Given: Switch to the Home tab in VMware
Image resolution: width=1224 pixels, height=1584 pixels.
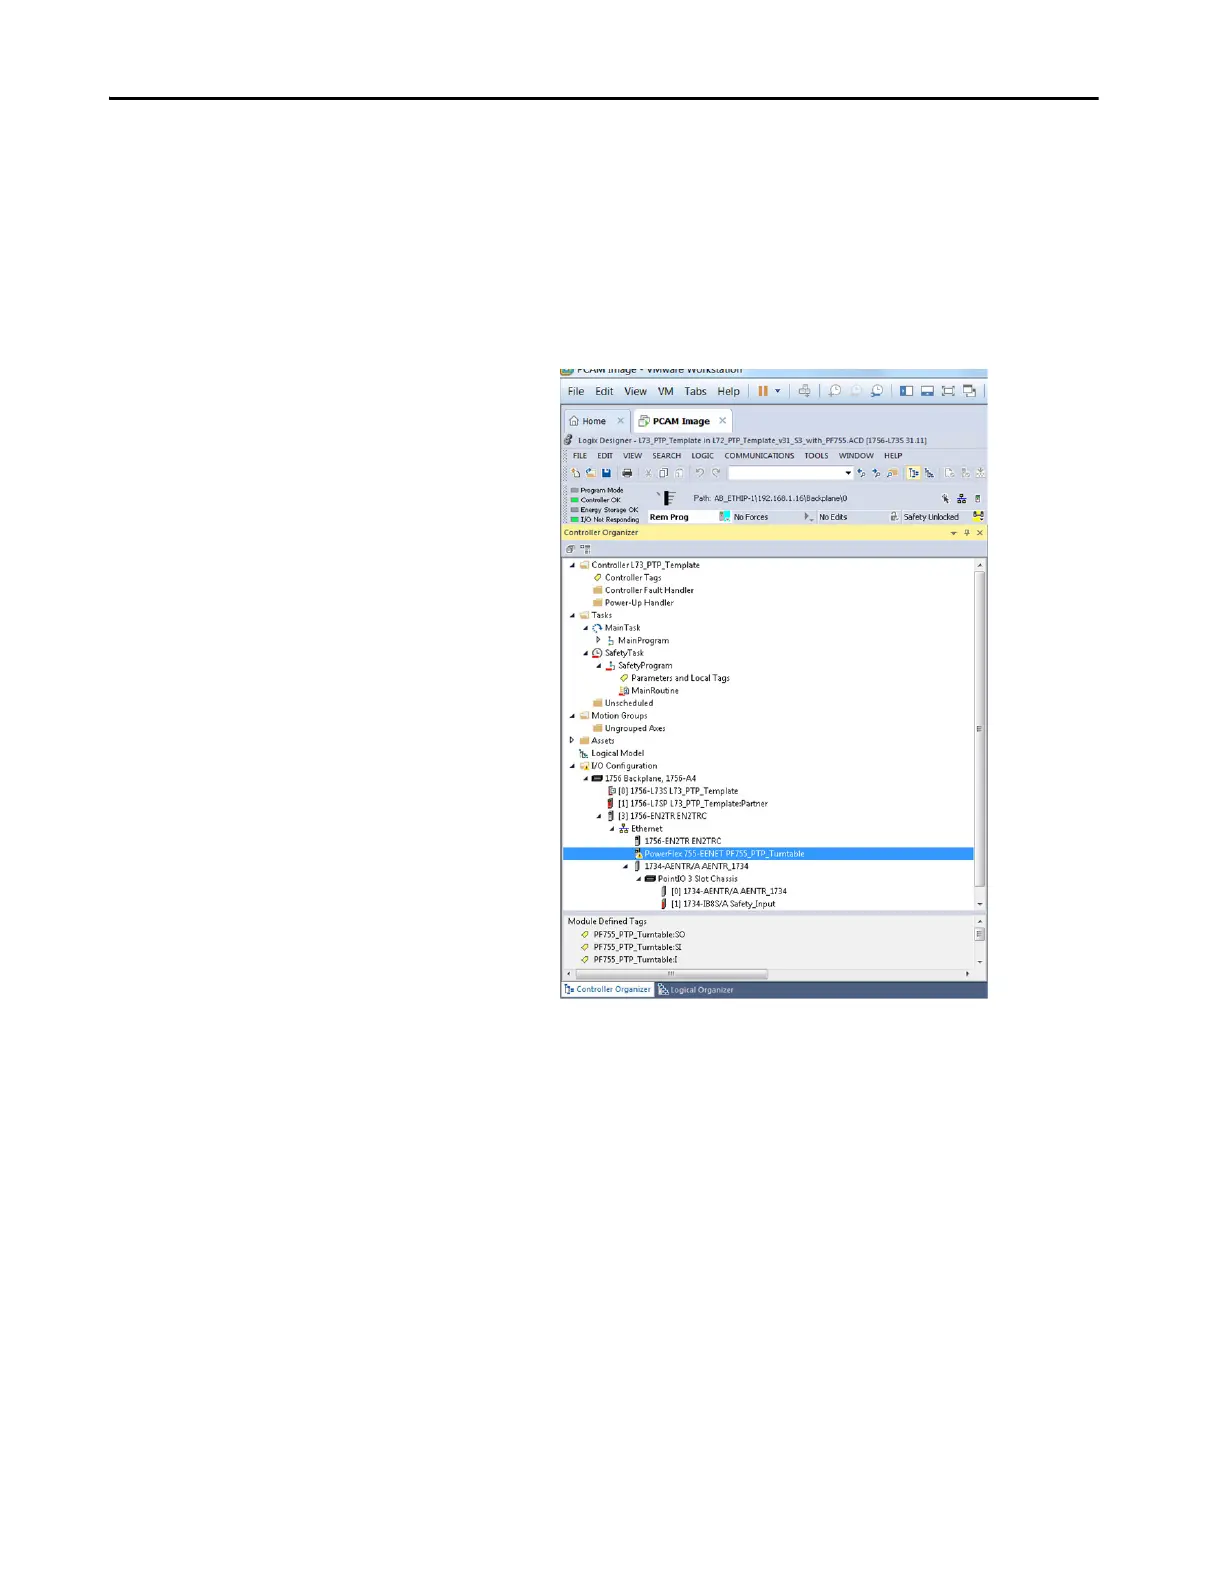Looking at the screenshot, I should point(595,421).
